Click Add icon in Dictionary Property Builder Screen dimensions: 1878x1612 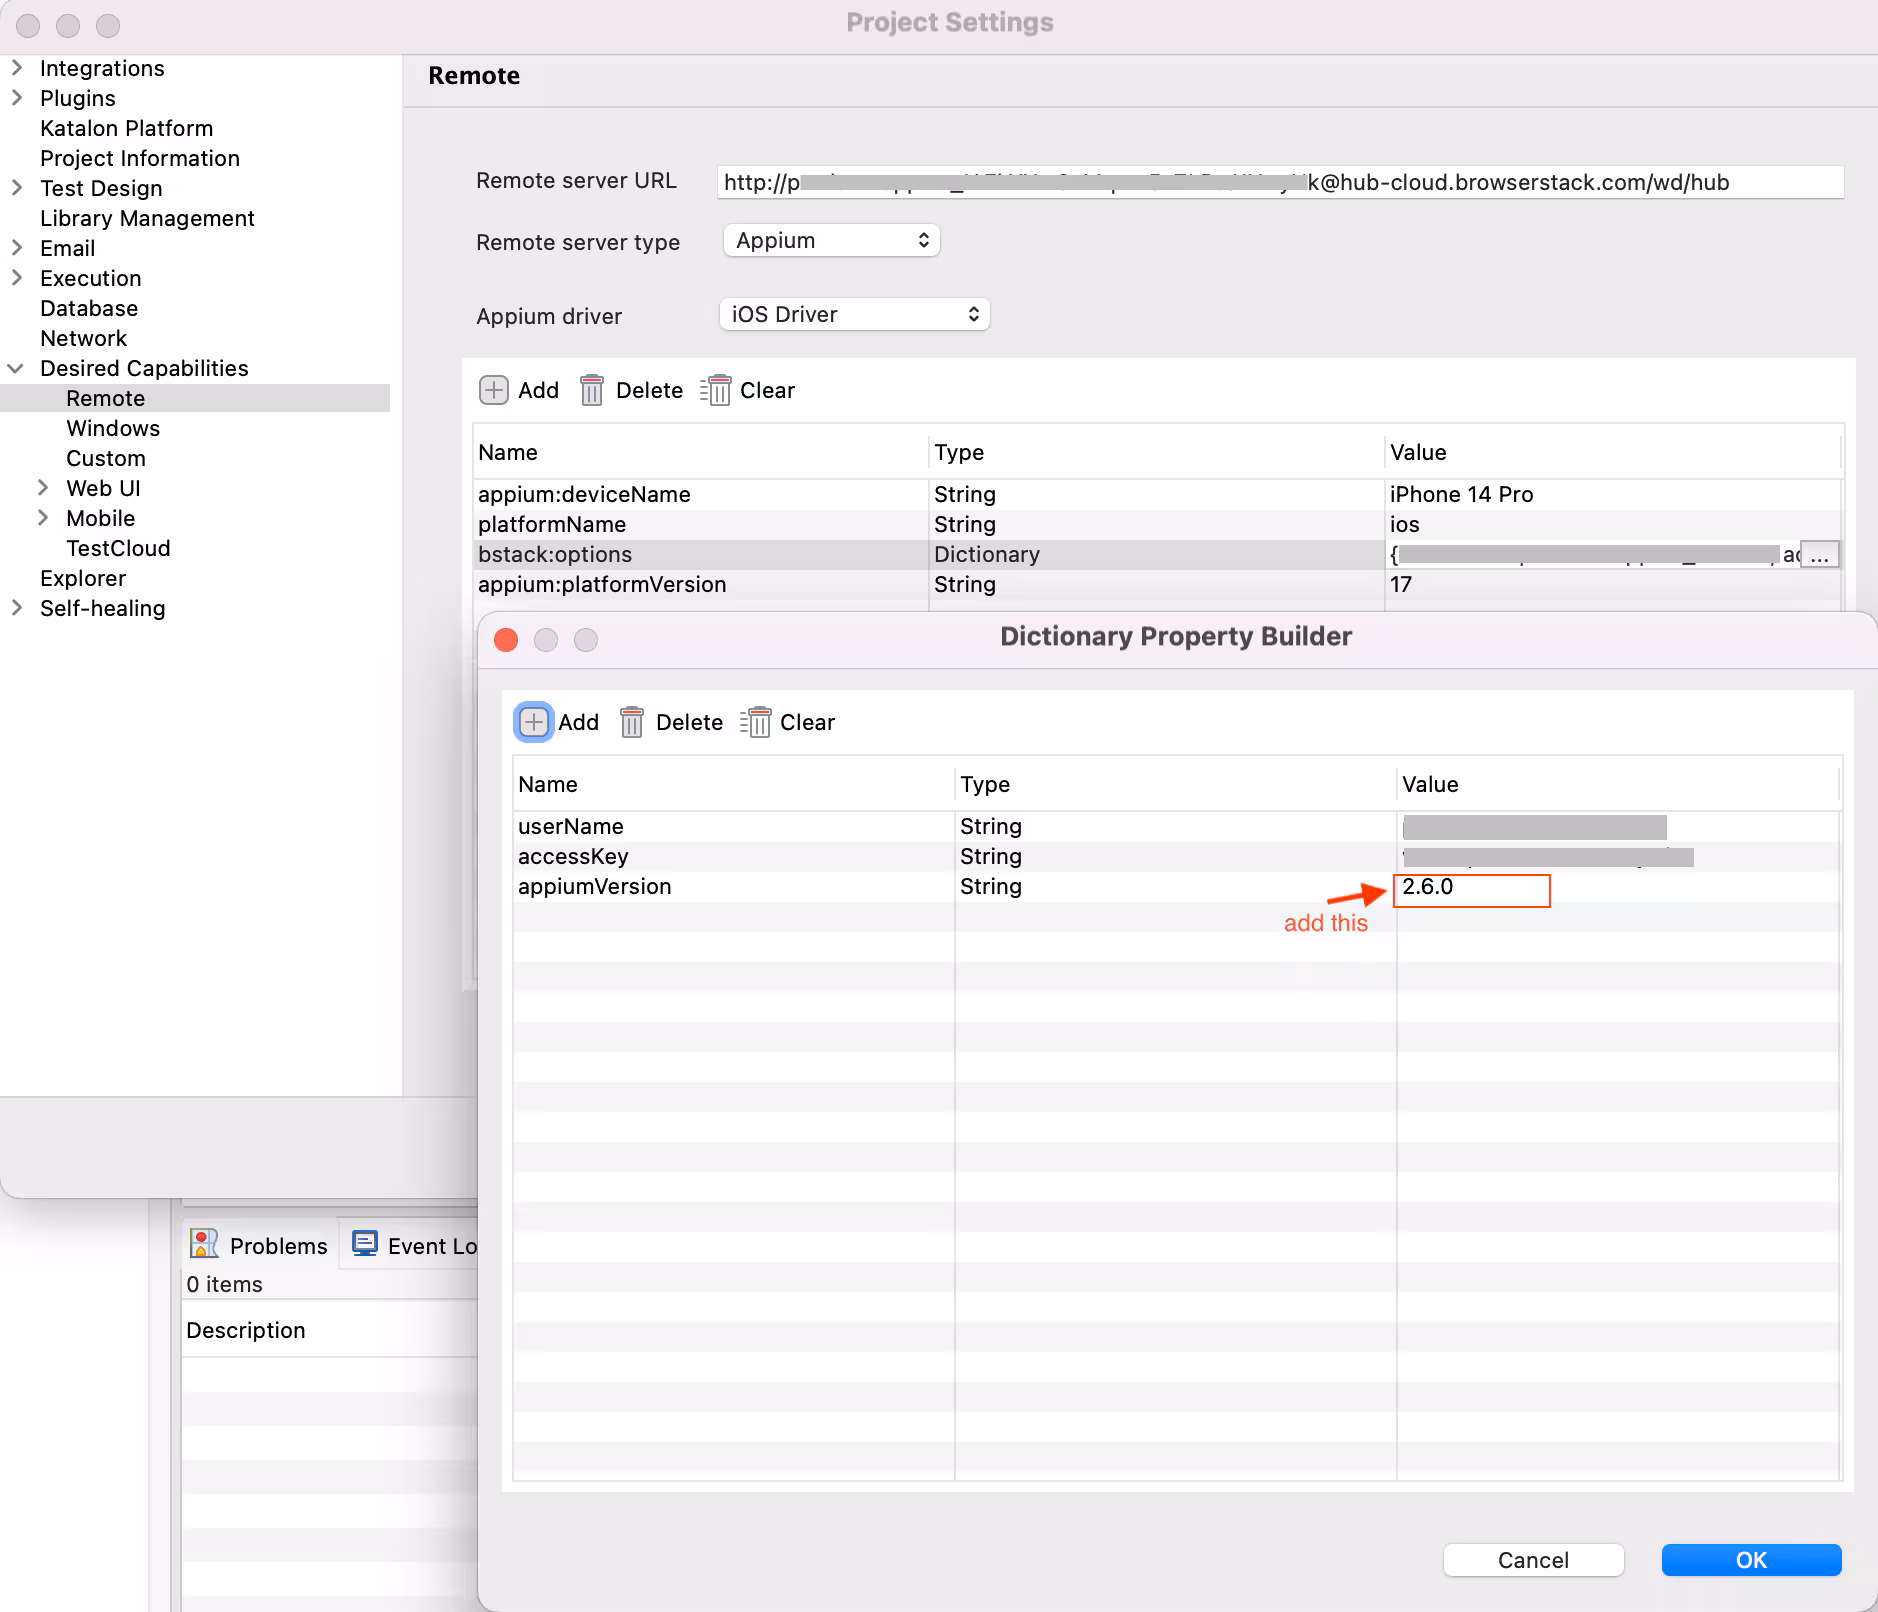[x=534, y=722]
